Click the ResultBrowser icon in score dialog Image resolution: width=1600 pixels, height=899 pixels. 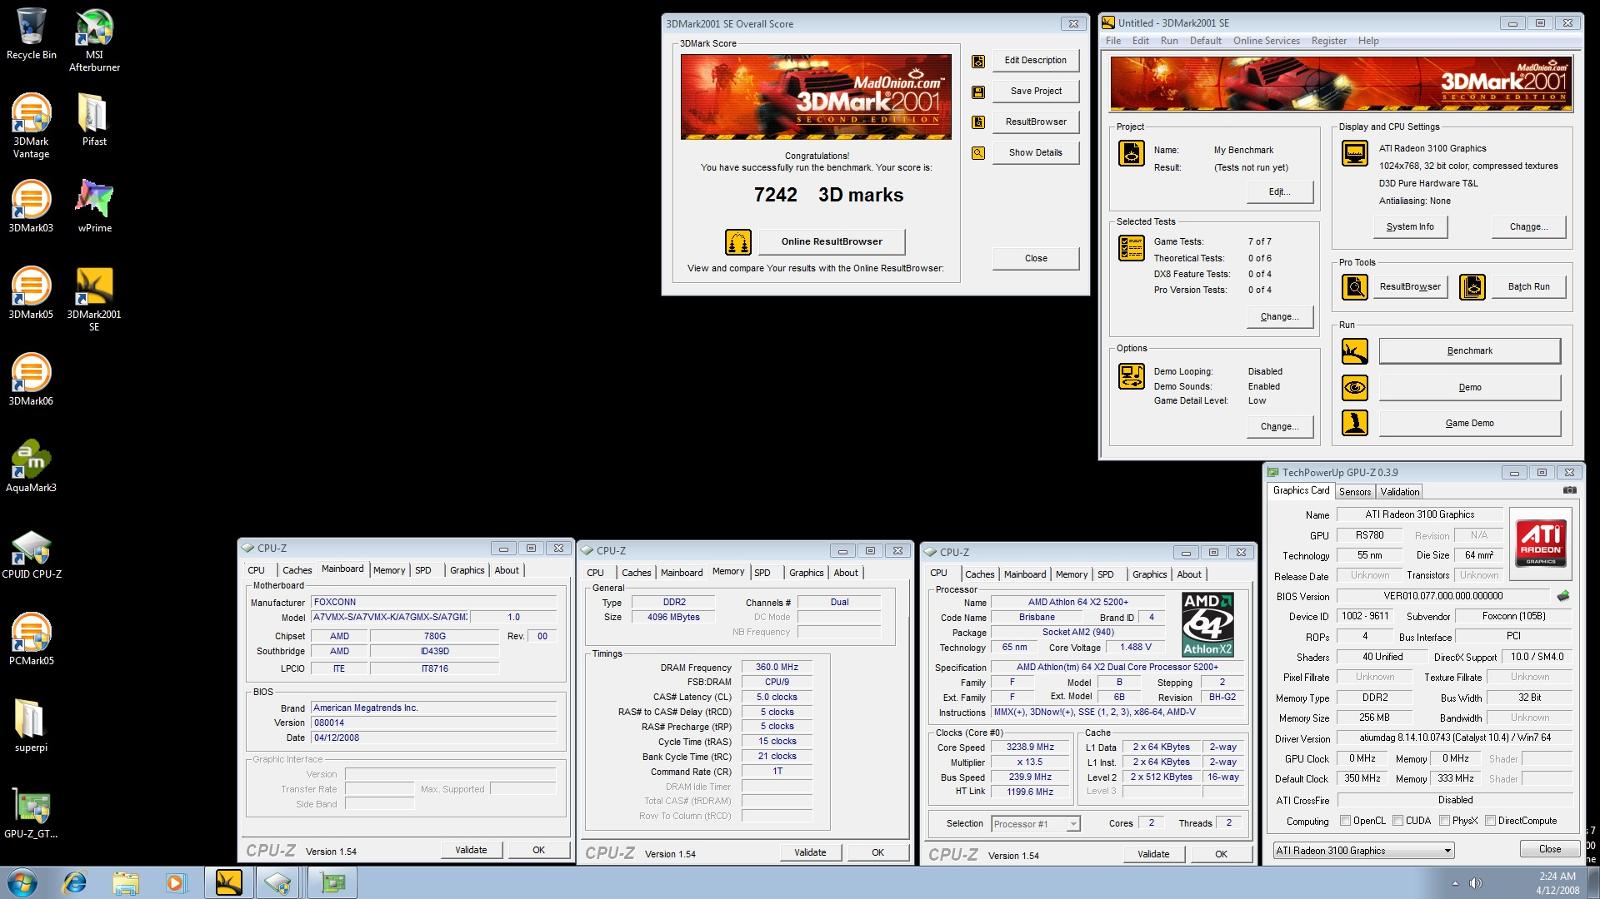pyautogui.click(x=978, y=122)
